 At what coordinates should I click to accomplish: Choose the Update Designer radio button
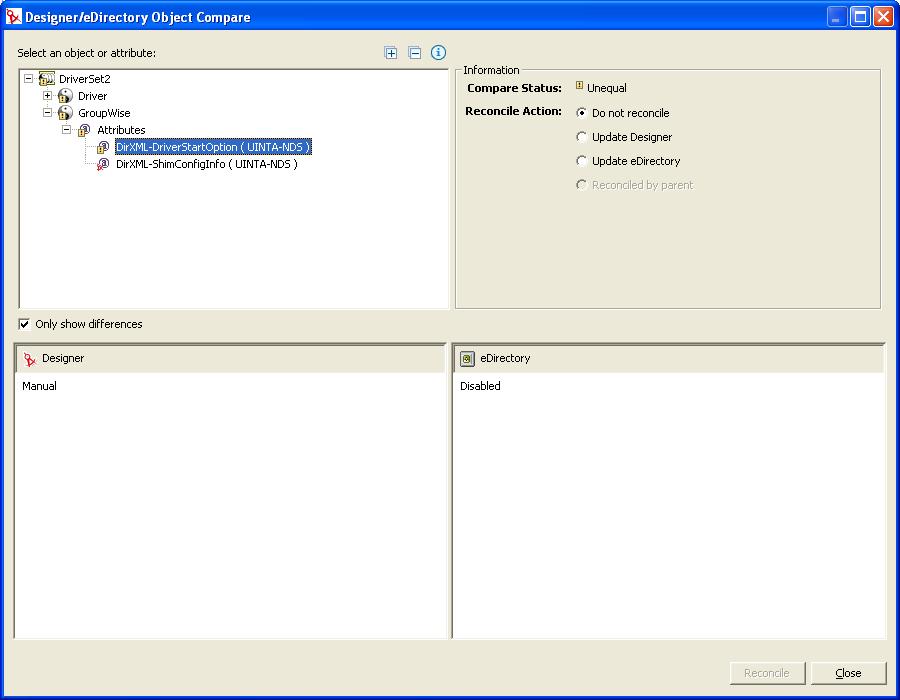click(x=581, y=137)
